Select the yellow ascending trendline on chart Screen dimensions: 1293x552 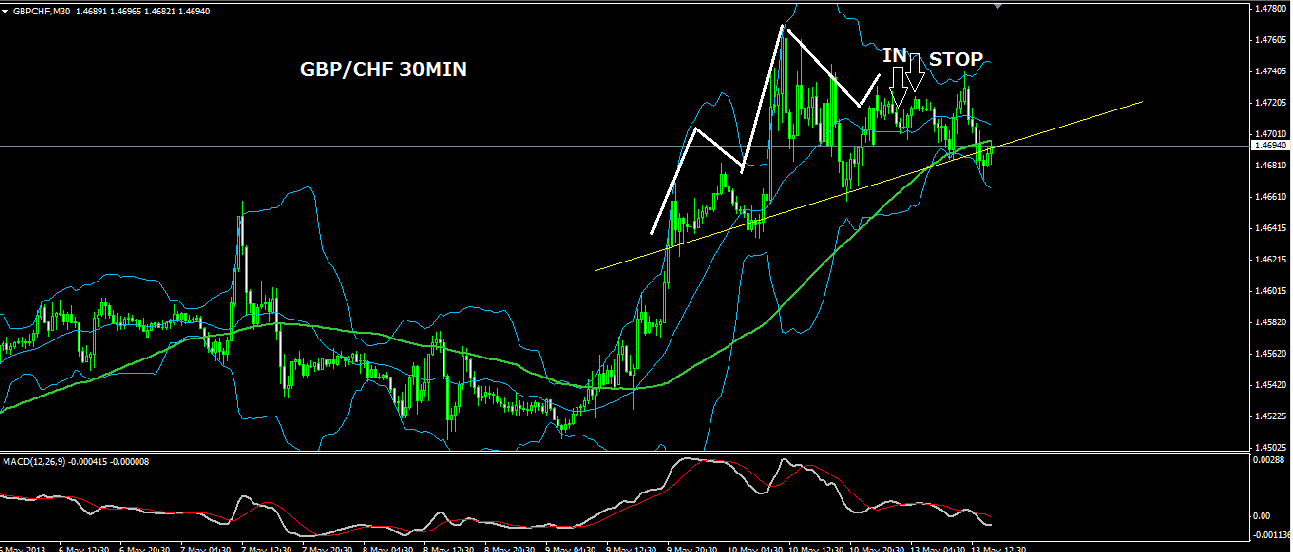(868, 185)
